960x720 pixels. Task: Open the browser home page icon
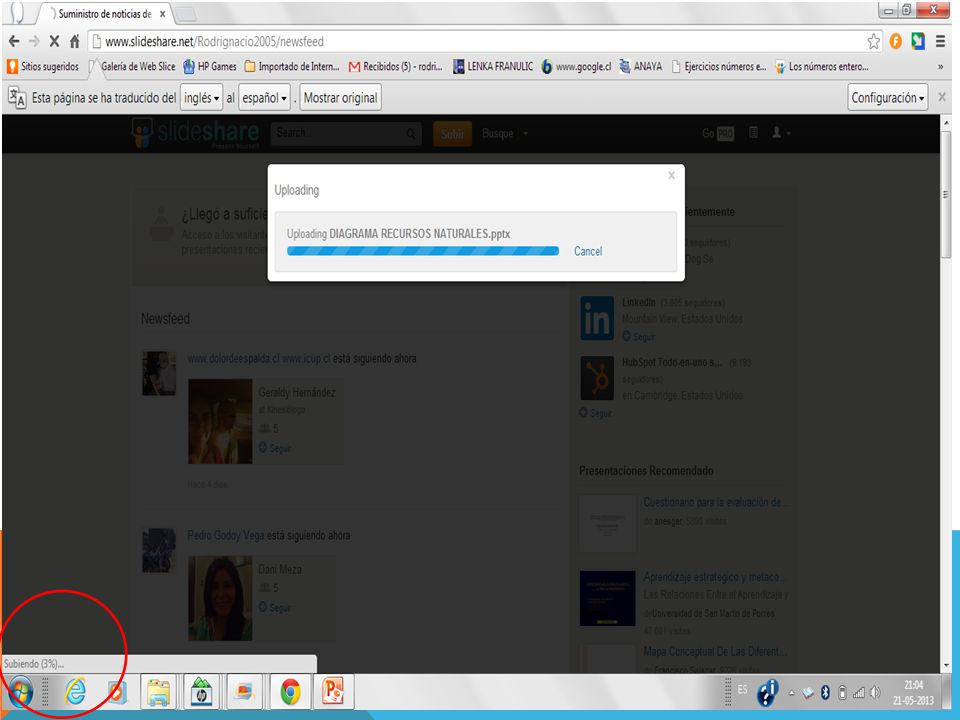pos(75,41)
